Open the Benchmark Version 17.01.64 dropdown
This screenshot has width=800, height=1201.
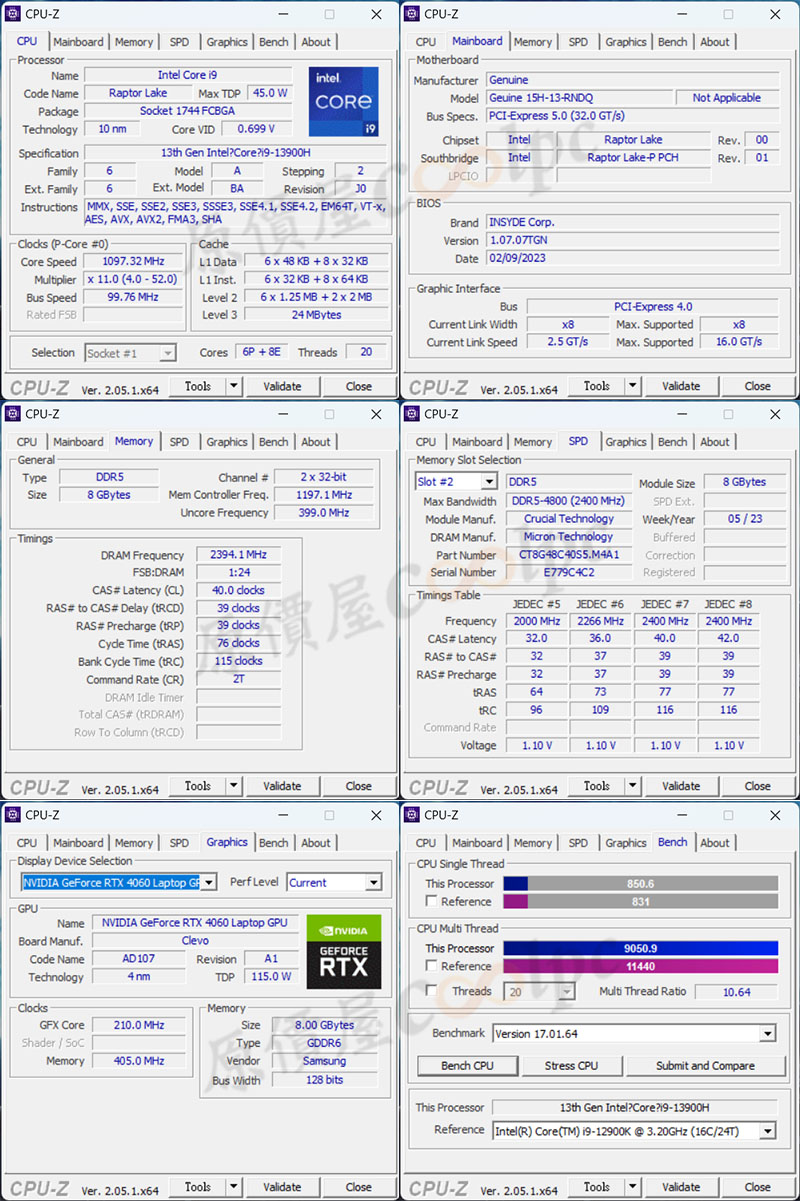pyautogui.click(x=767, y=1034)
